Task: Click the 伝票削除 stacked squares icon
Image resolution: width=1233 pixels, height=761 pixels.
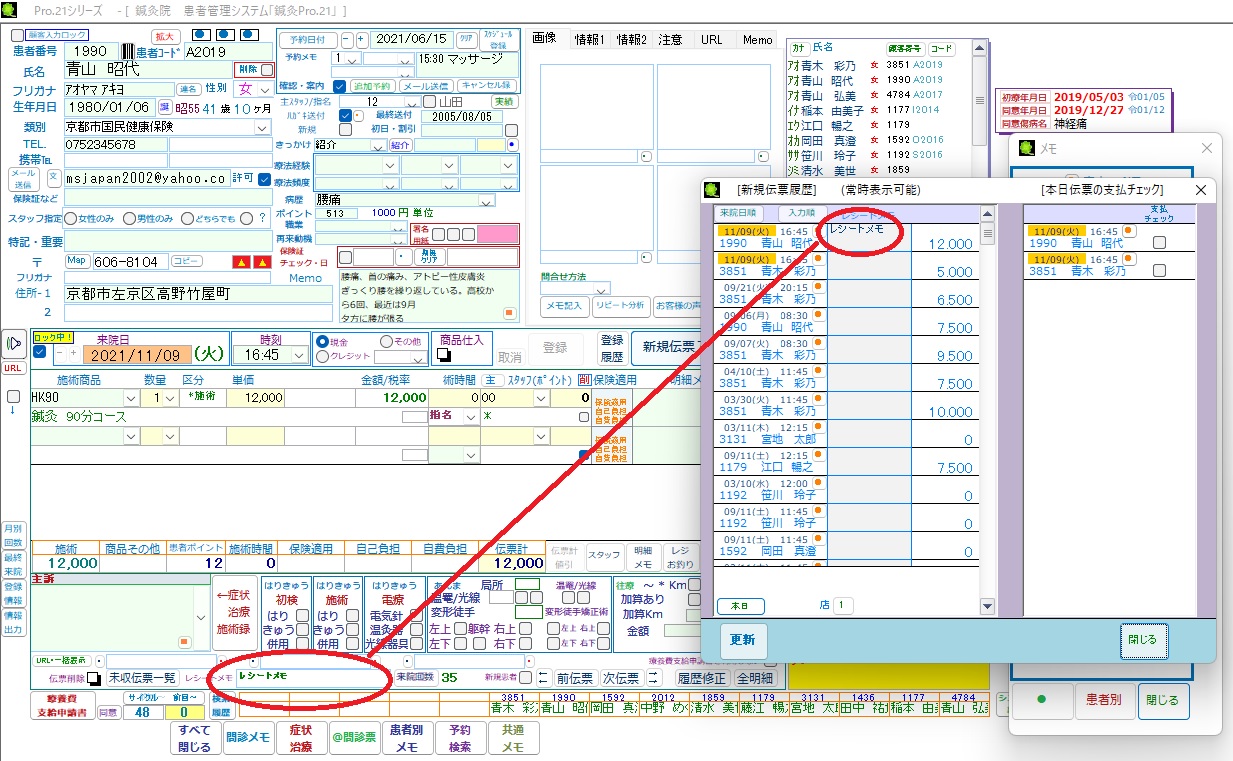Action: click(x=93, y=679)
